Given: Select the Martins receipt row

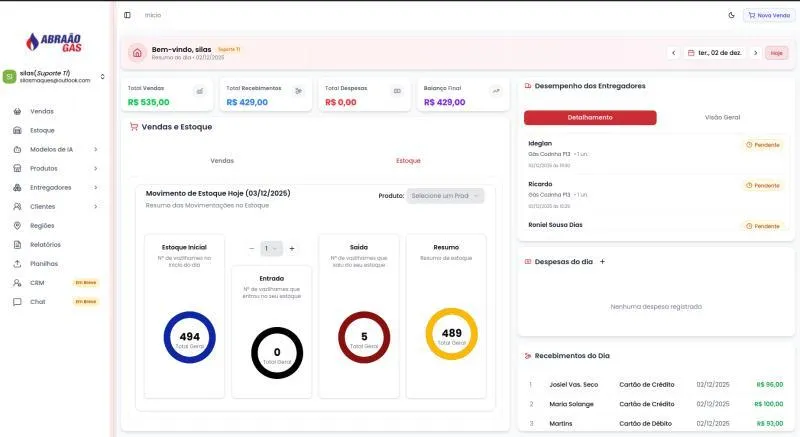Looking at the screenshot, I should coord(656,424).
